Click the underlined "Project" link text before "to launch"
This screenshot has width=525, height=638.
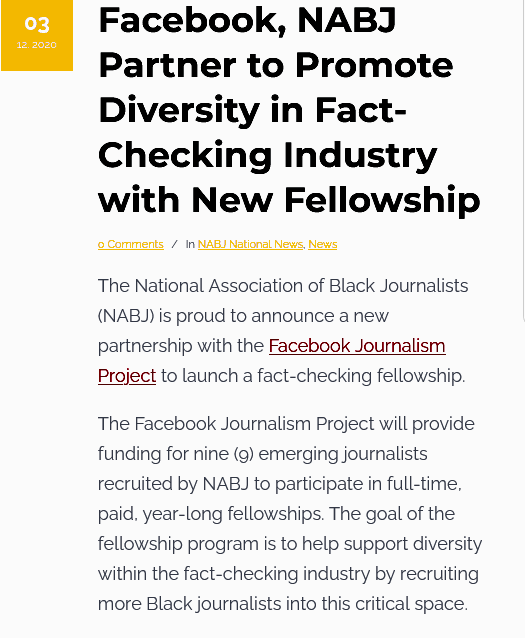point(127,376)
